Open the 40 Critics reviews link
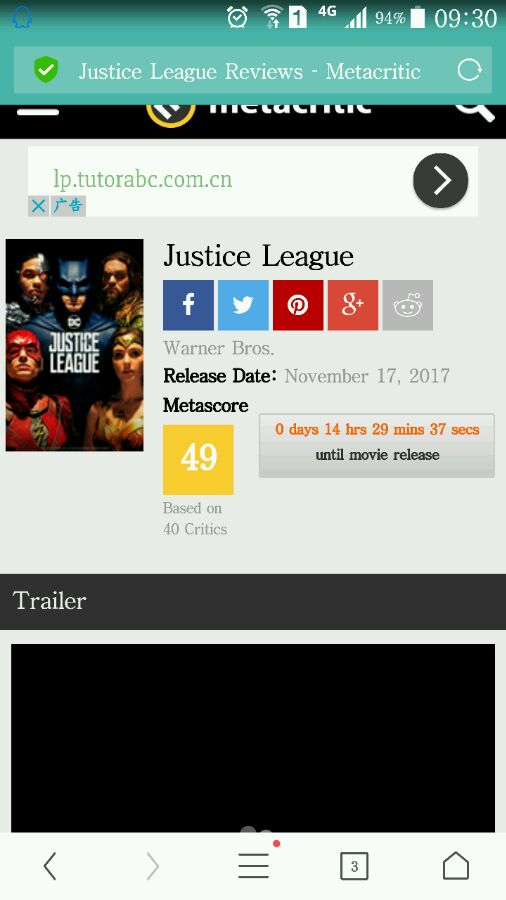 [195, 529]
